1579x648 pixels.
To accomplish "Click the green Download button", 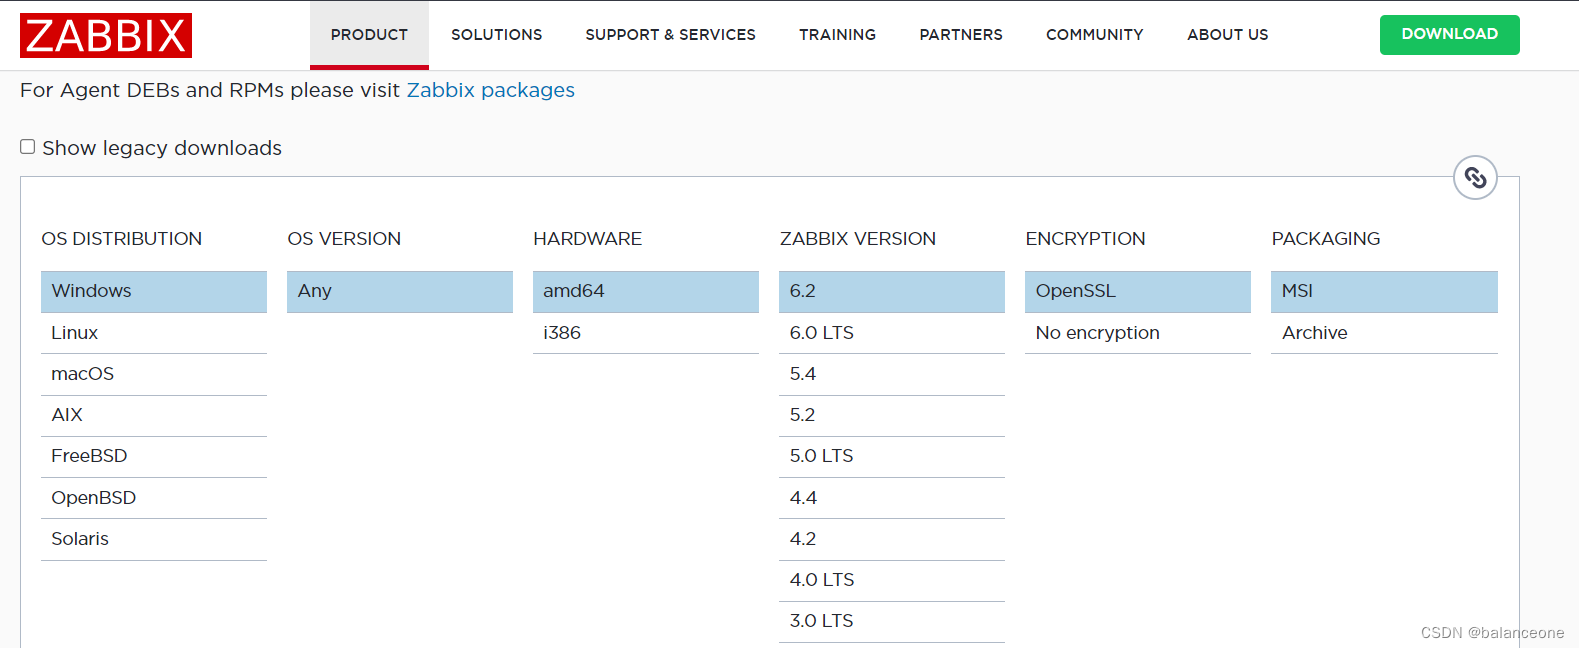I will [x=1449, y=35].
